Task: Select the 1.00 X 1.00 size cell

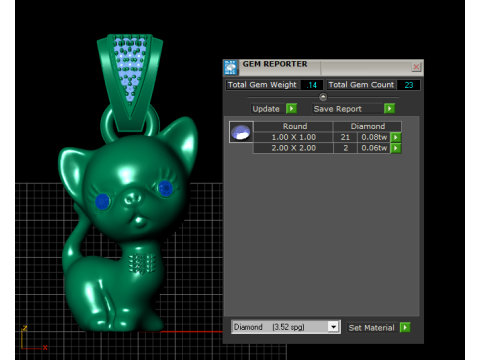Action: tap(294, 137)
